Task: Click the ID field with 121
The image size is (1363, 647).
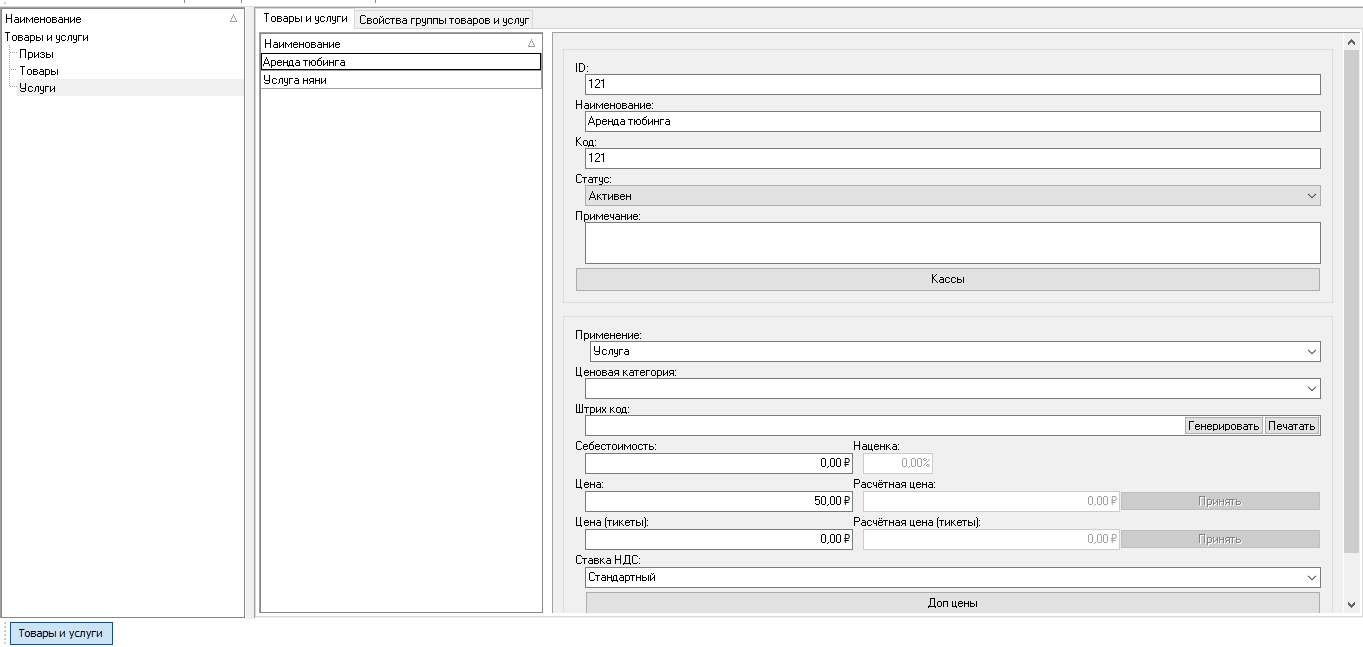Action: (x=952, y=84)
